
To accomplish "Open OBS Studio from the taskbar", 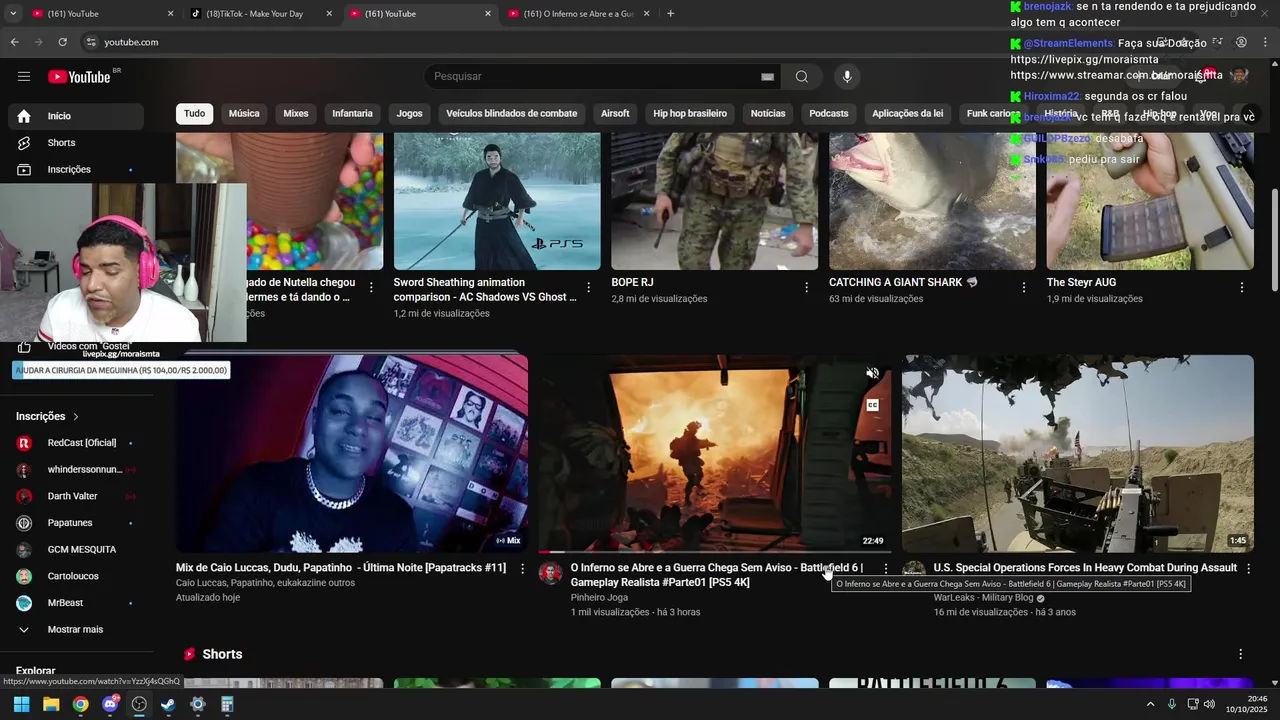I will tap(139, 704).
